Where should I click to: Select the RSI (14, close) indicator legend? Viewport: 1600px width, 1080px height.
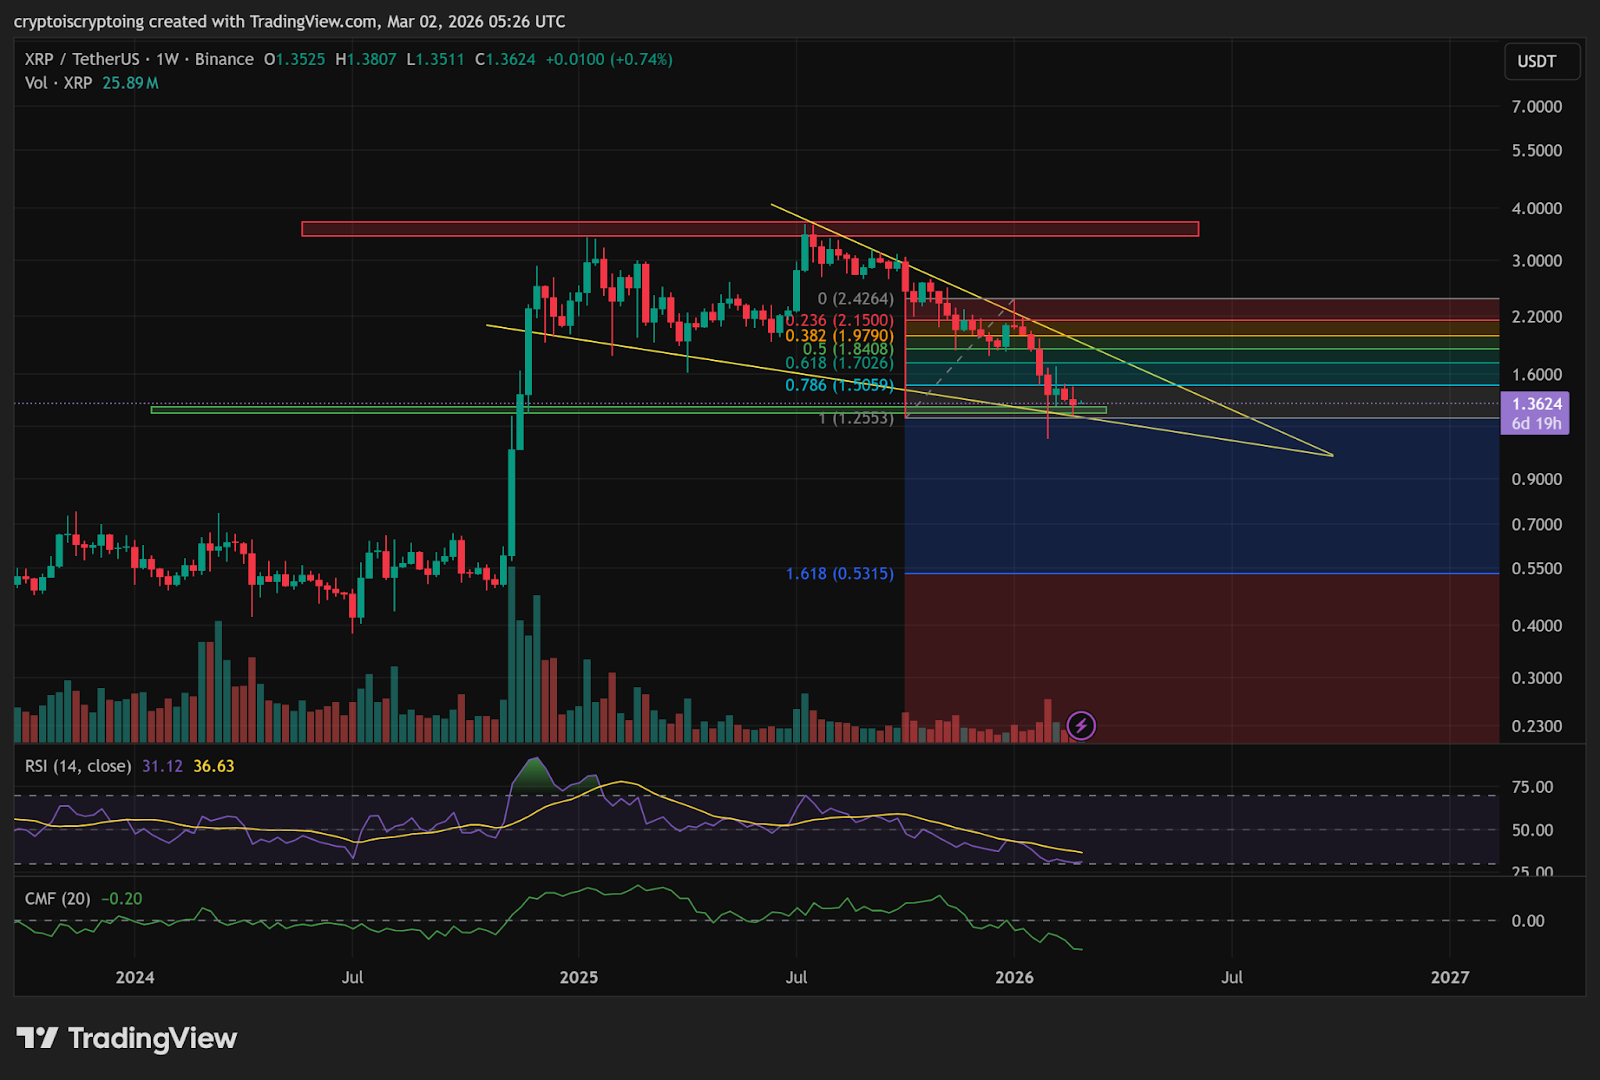(x=78, y=766)
